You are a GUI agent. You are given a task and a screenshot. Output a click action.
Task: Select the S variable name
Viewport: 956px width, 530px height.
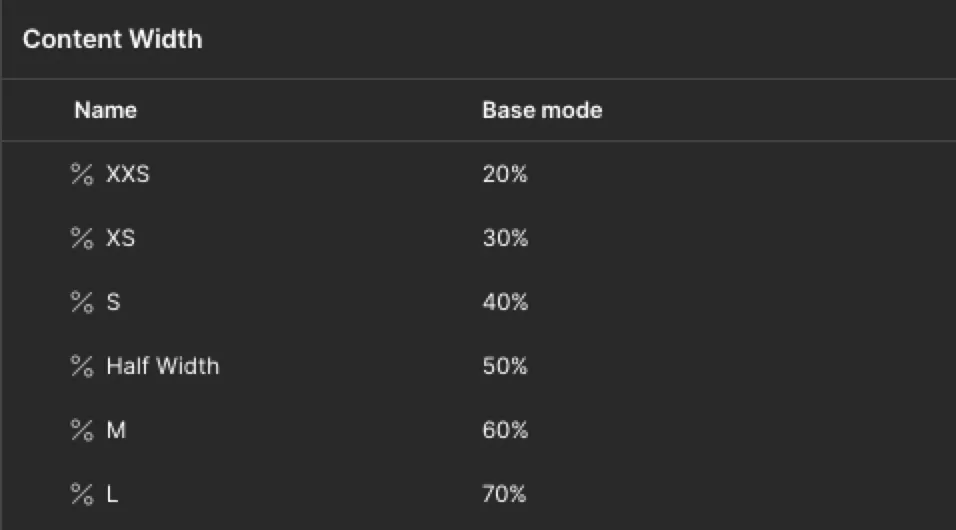click(x=113, y=303)
